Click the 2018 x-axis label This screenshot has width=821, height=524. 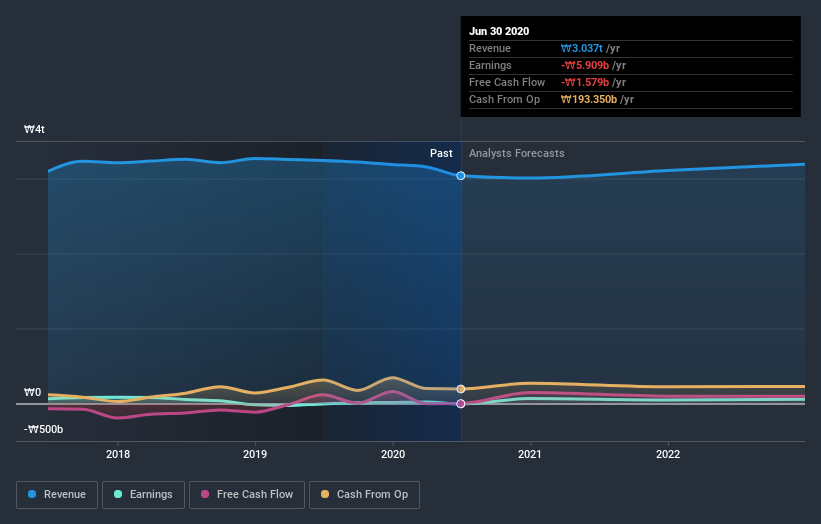pos(118,454)
